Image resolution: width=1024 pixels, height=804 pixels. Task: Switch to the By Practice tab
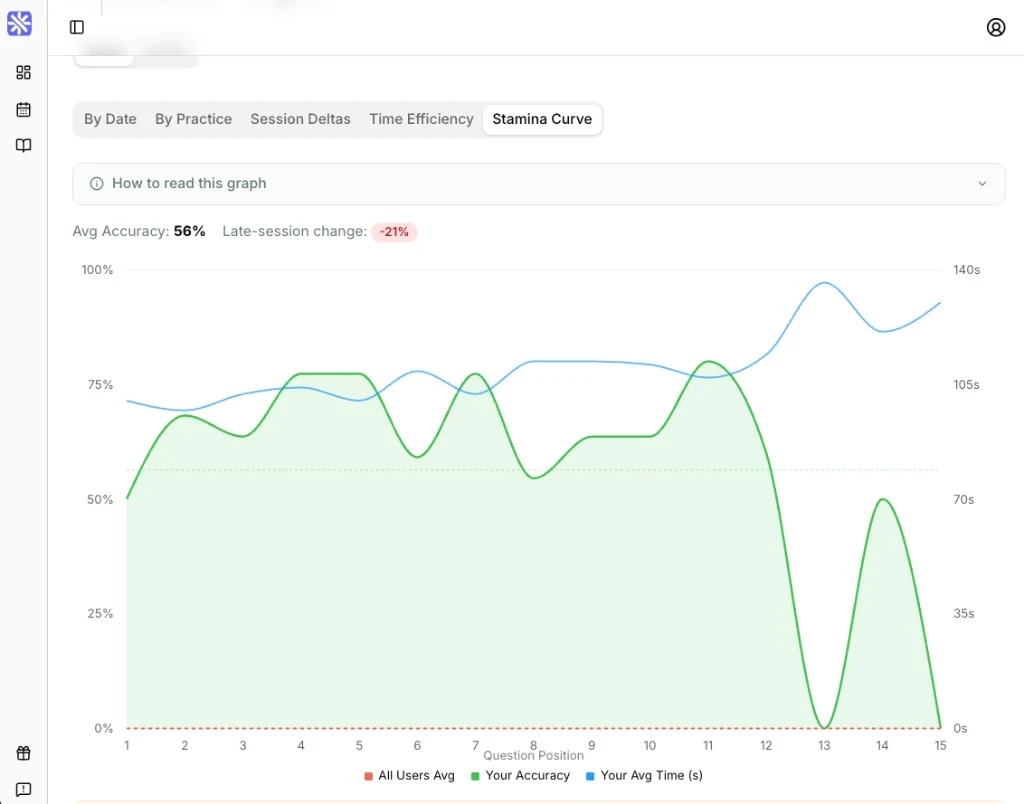point(193,119)
